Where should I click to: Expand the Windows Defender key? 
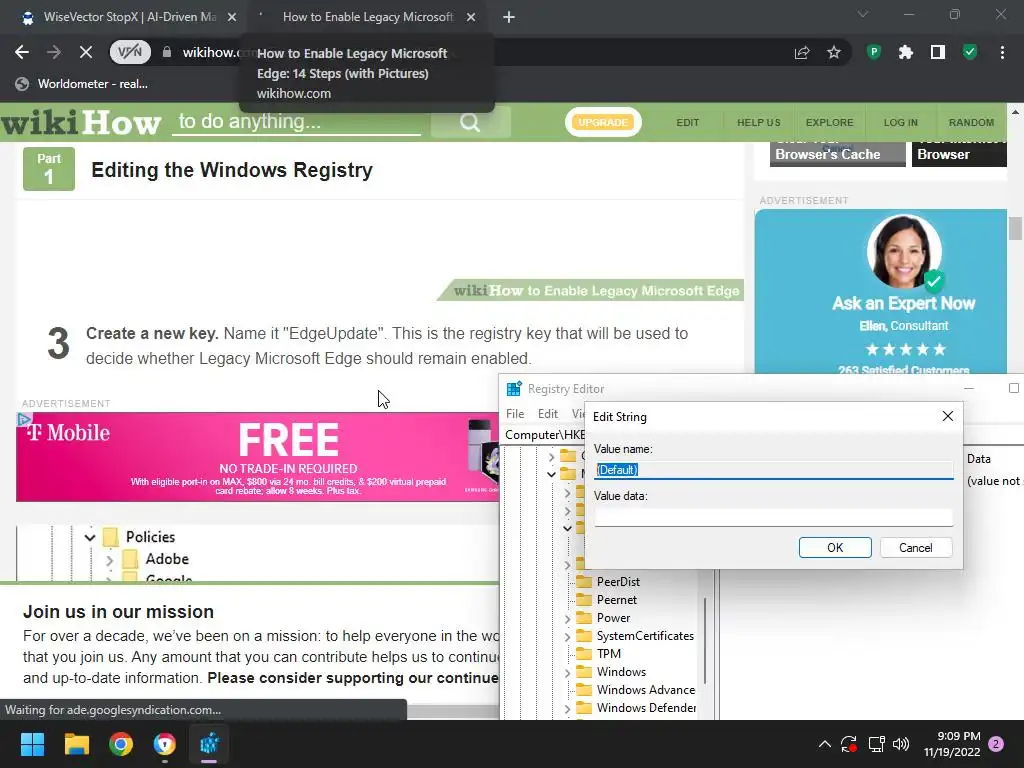(x=568, y=708)
